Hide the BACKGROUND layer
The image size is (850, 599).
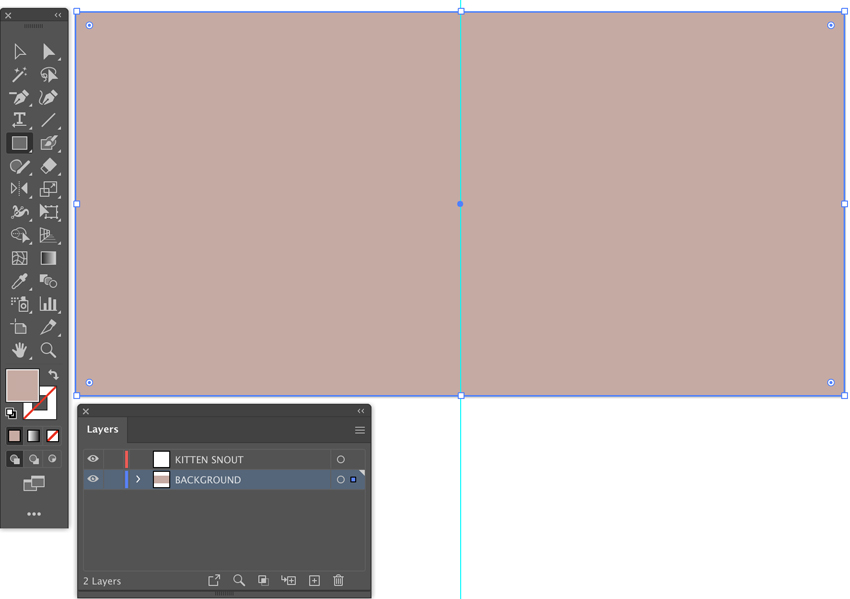93,479
